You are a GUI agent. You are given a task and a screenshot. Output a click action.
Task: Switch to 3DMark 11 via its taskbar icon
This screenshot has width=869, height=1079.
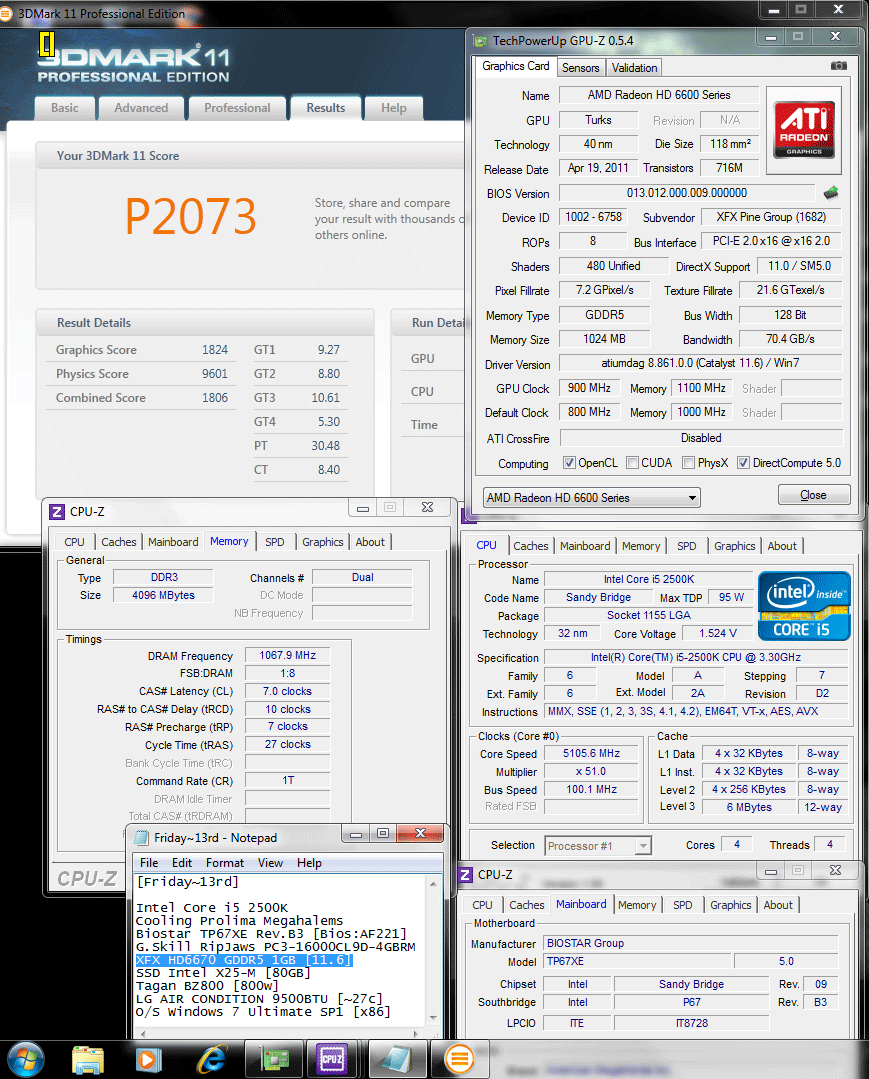point(459,1060)
